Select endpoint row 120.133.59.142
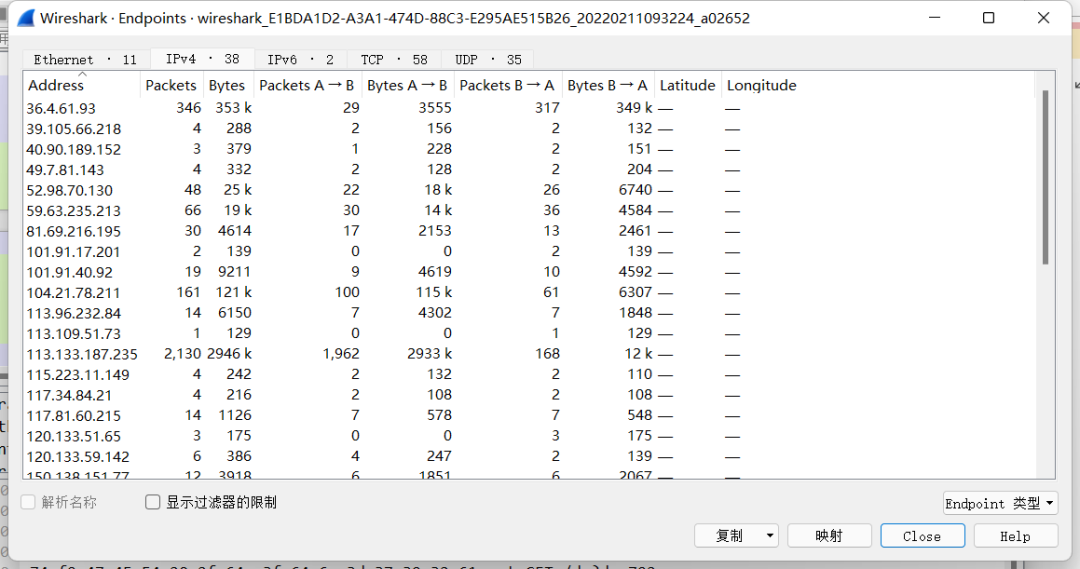 (x=528, y=457)
